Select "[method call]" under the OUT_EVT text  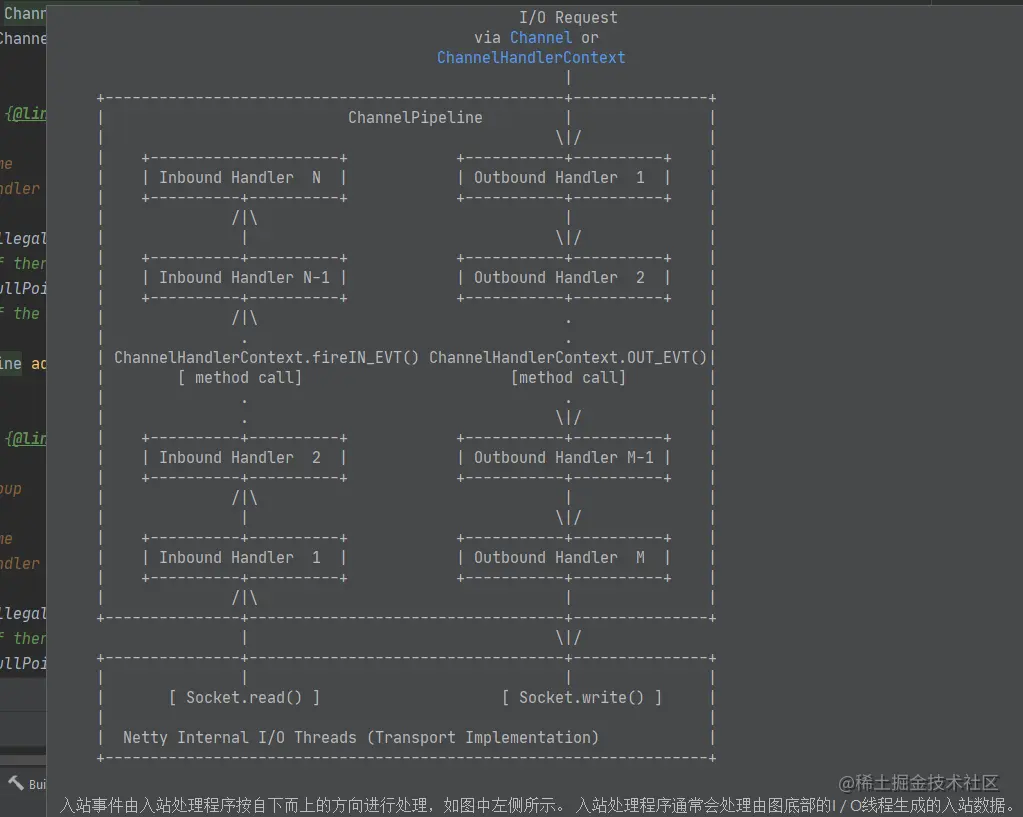[x=568, y=377]
